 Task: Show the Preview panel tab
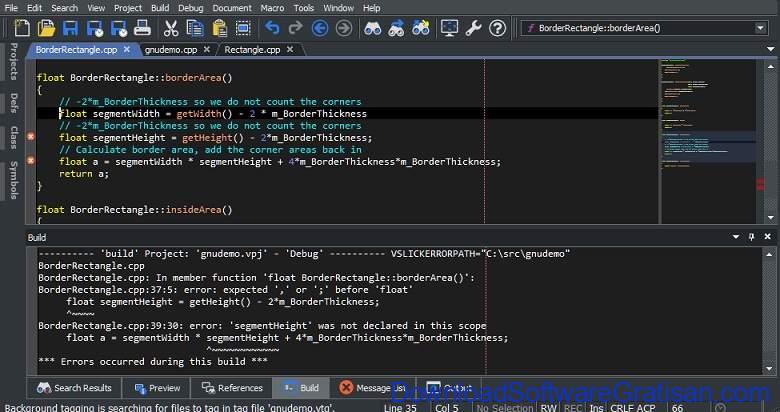point(158,388)
